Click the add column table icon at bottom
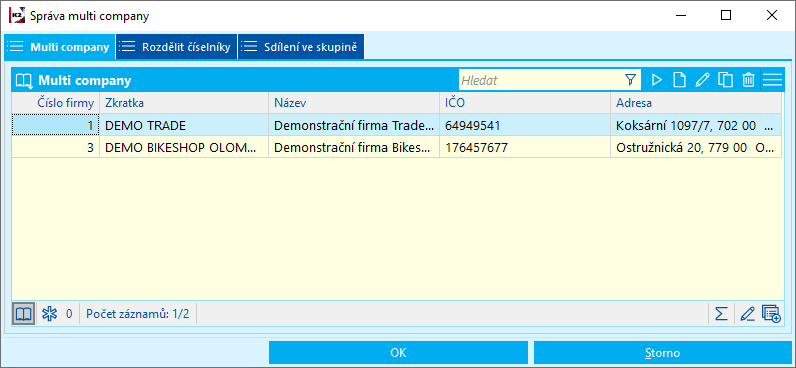 tap(772, 314)
